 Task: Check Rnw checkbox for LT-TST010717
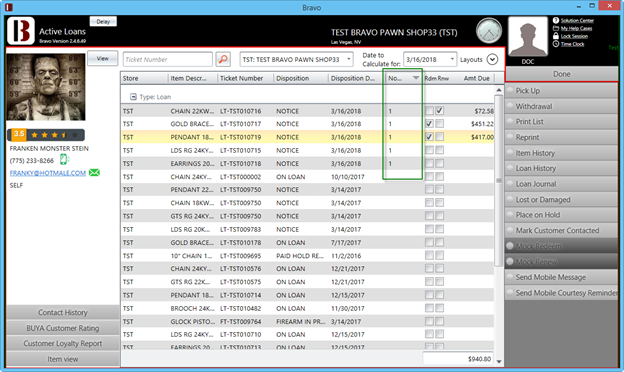click(439, 124)
